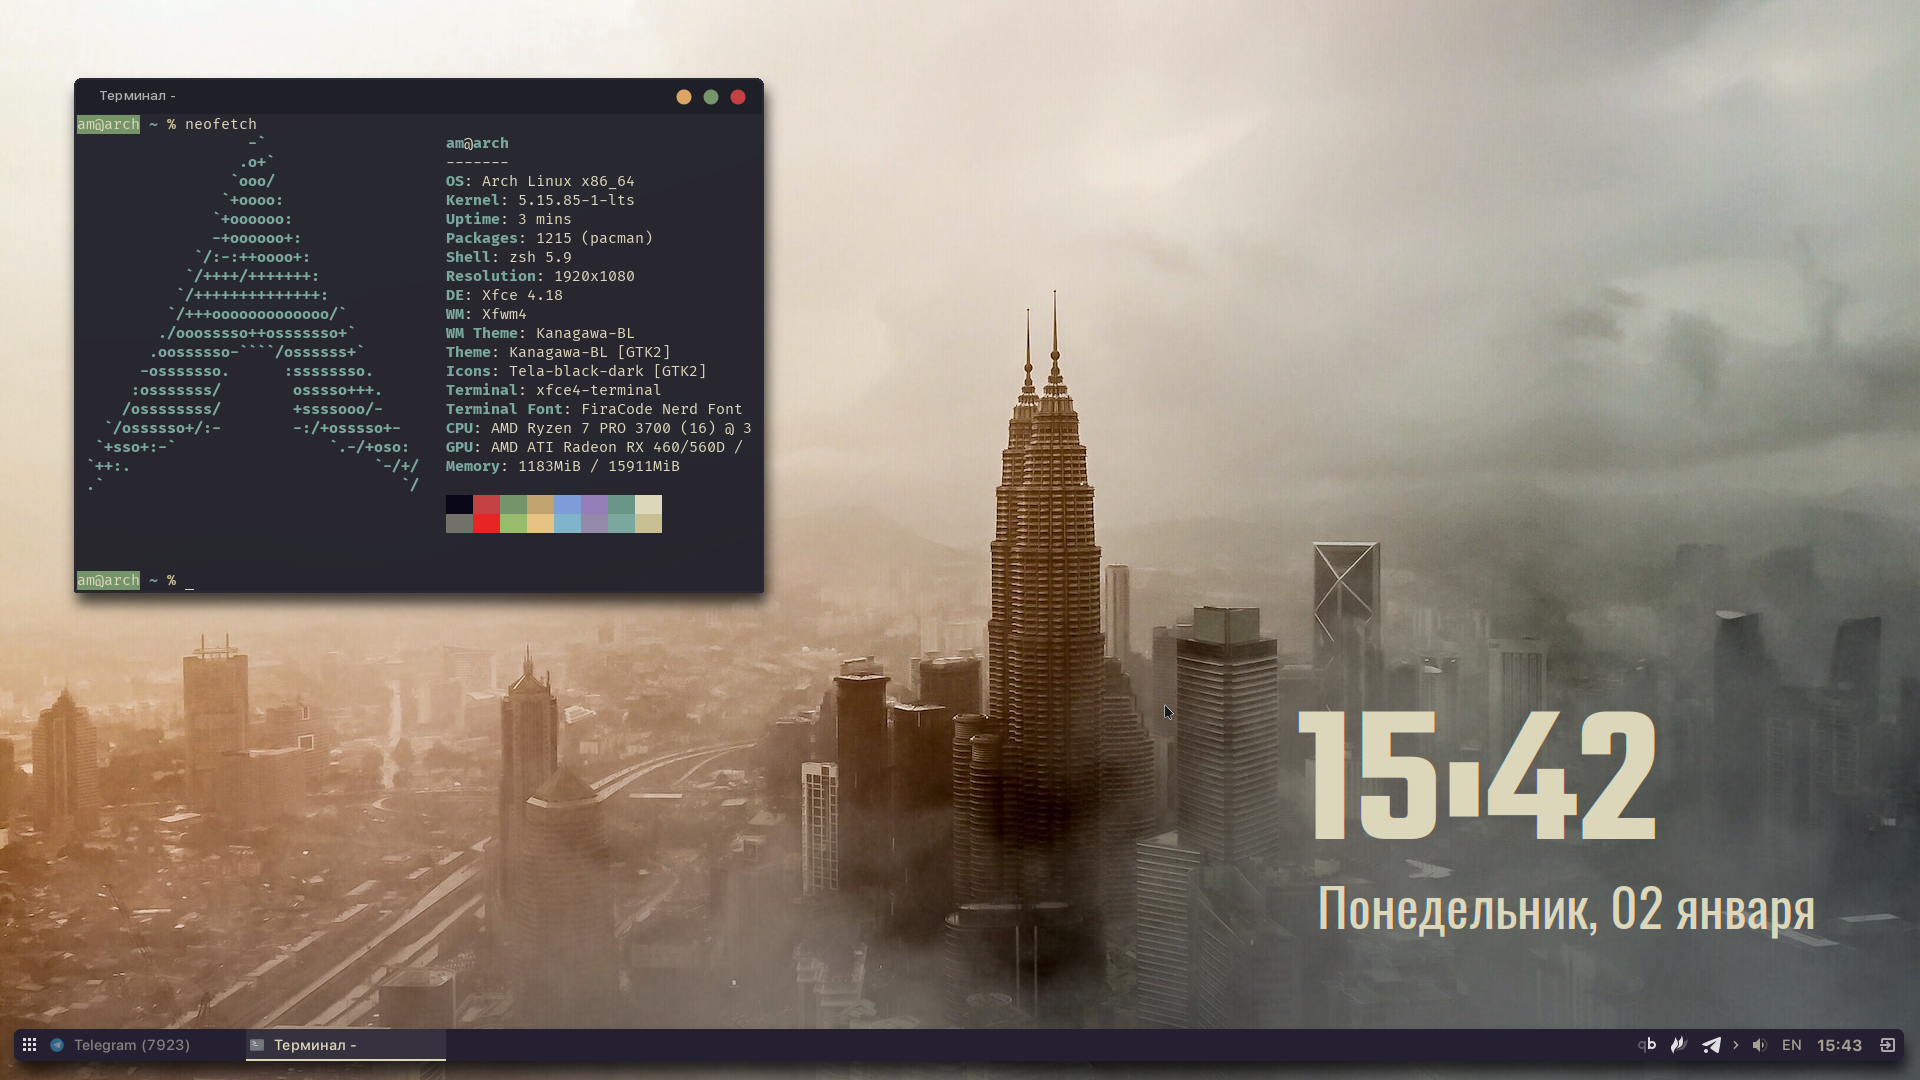Open the applications grid menu in the panel
1920x1080 pixels.
point(30,1045)
